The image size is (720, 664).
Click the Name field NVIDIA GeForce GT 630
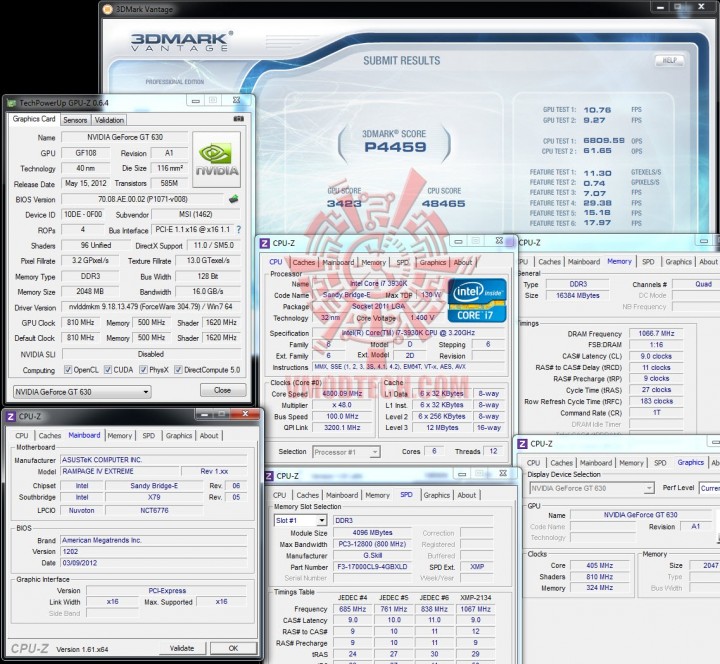coord(125,137)
